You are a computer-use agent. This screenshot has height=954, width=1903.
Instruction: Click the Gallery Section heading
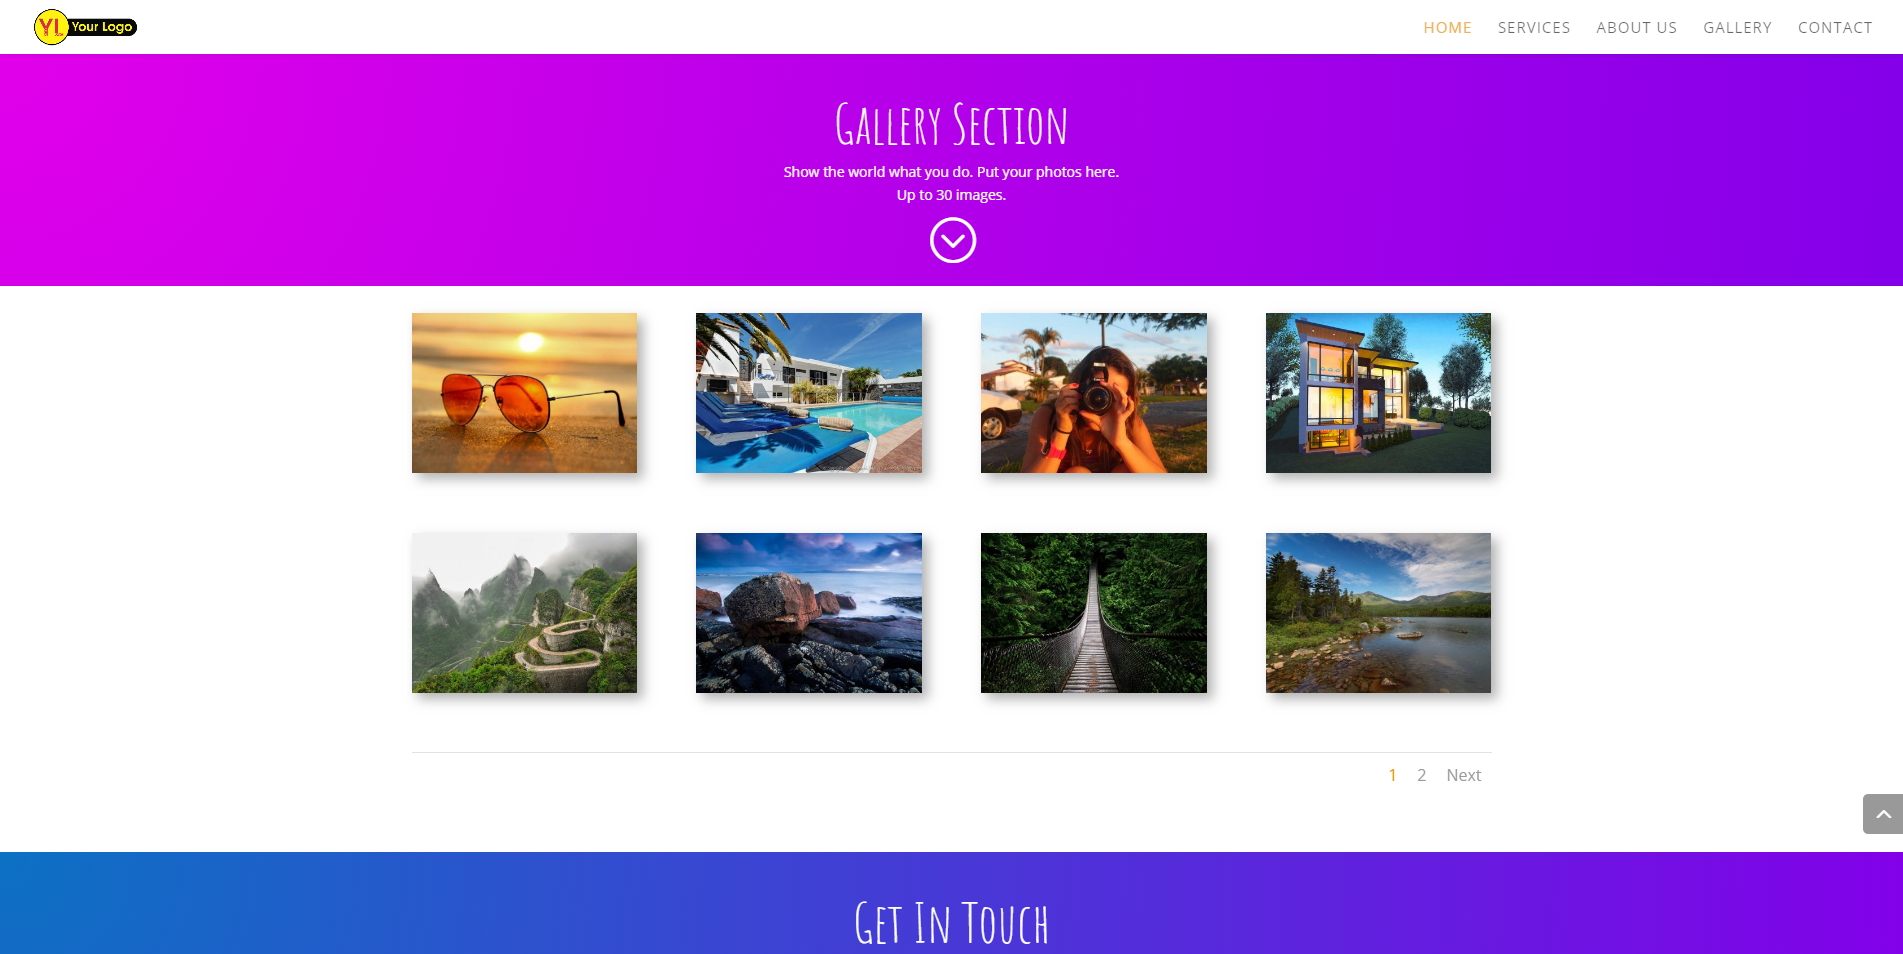[951, 125]
